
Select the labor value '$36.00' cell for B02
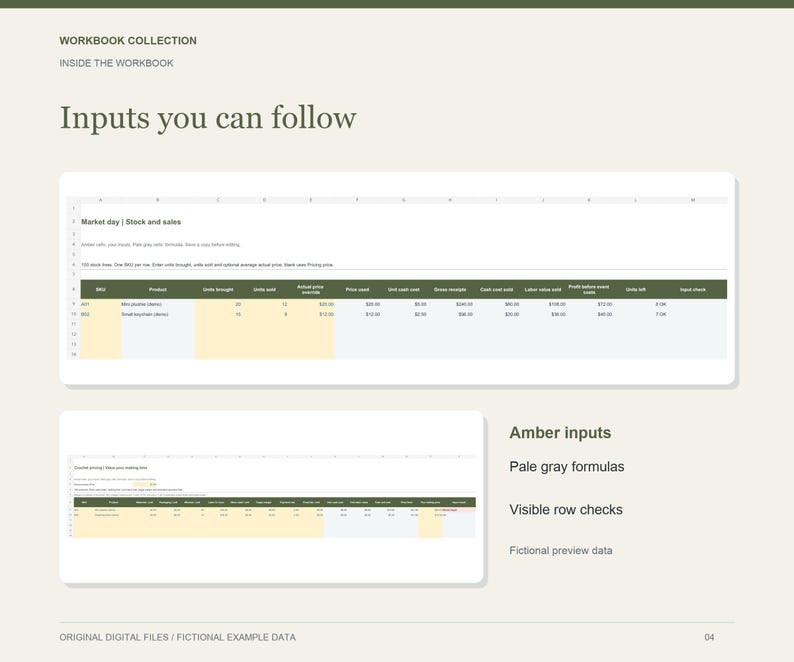tap(543, 315)
